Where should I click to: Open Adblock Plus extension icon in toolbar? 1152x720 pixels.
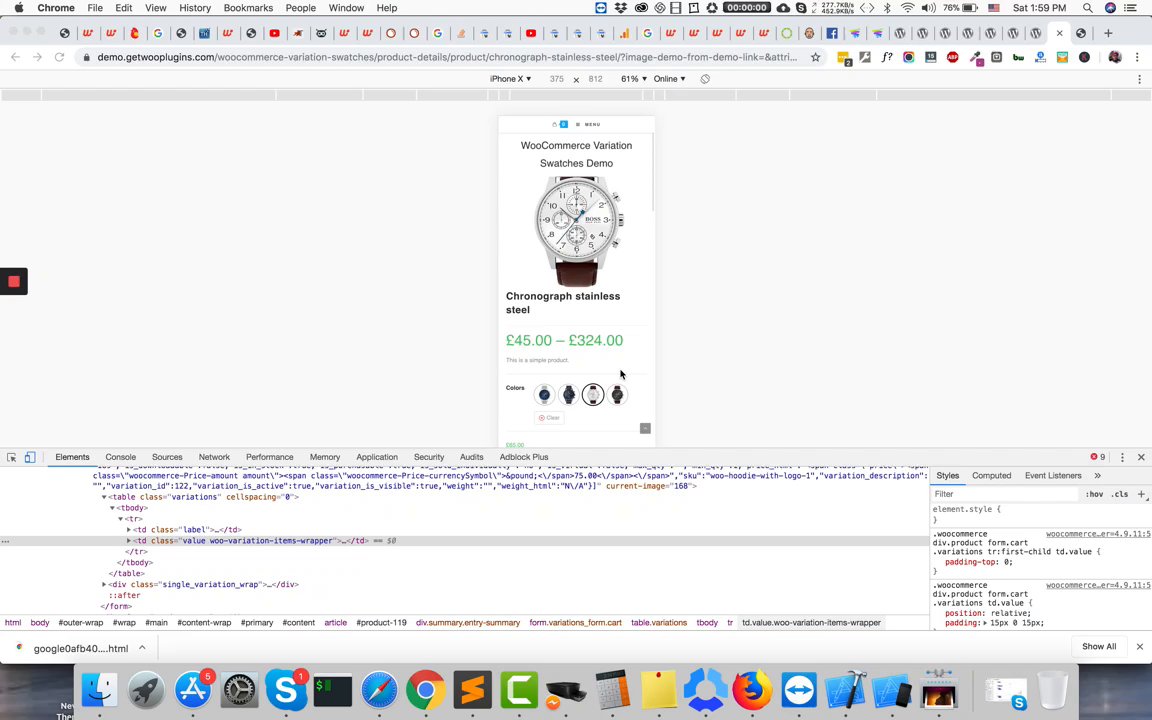click(x=953, y=57)
